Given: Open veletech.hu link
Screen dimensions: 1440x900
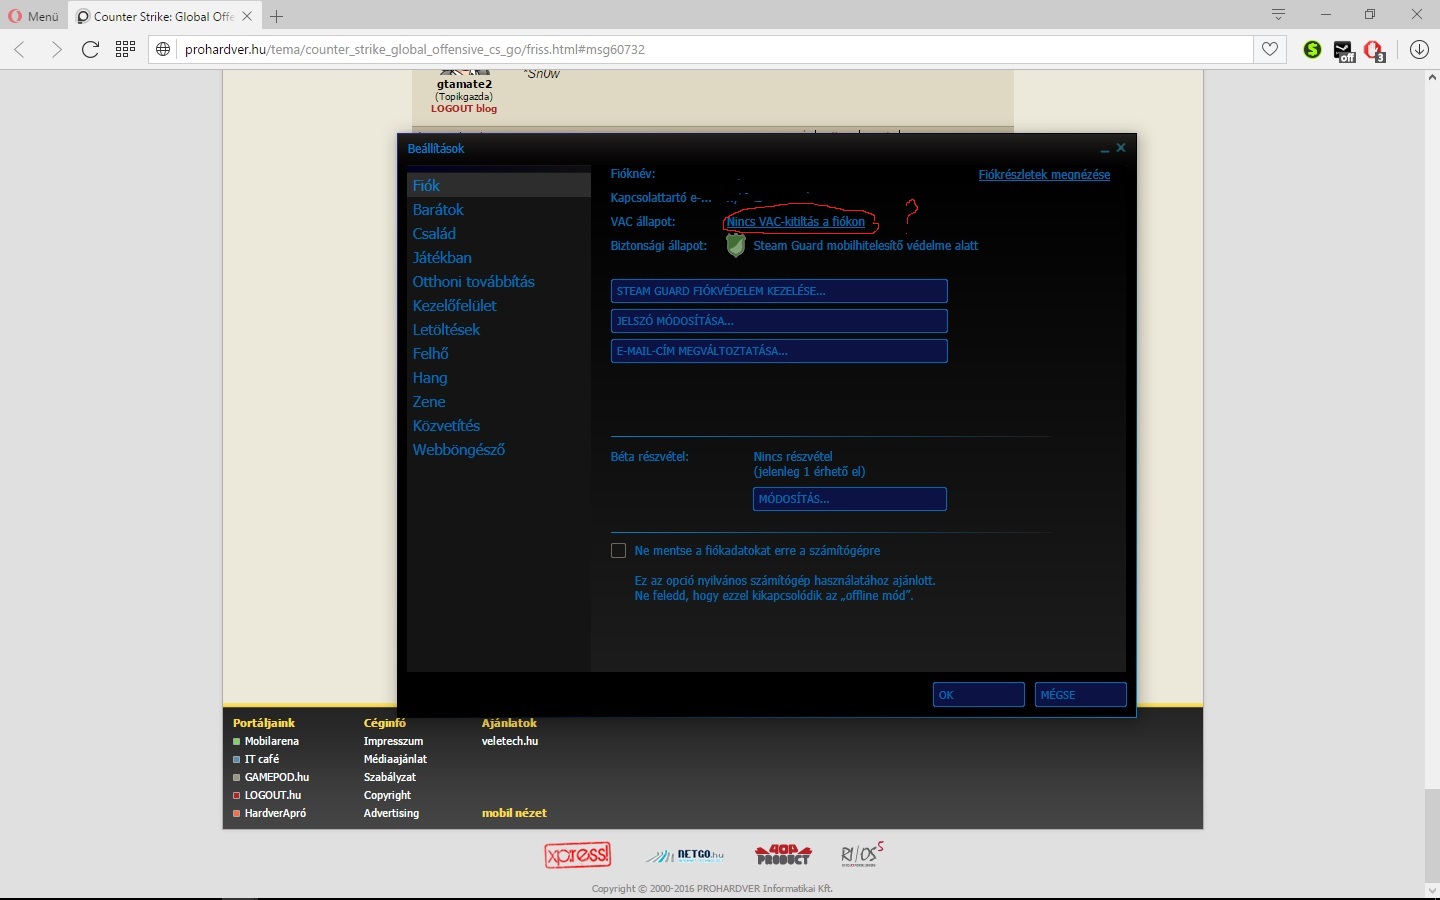Looking at the screenshot, I should click(510, 741).
